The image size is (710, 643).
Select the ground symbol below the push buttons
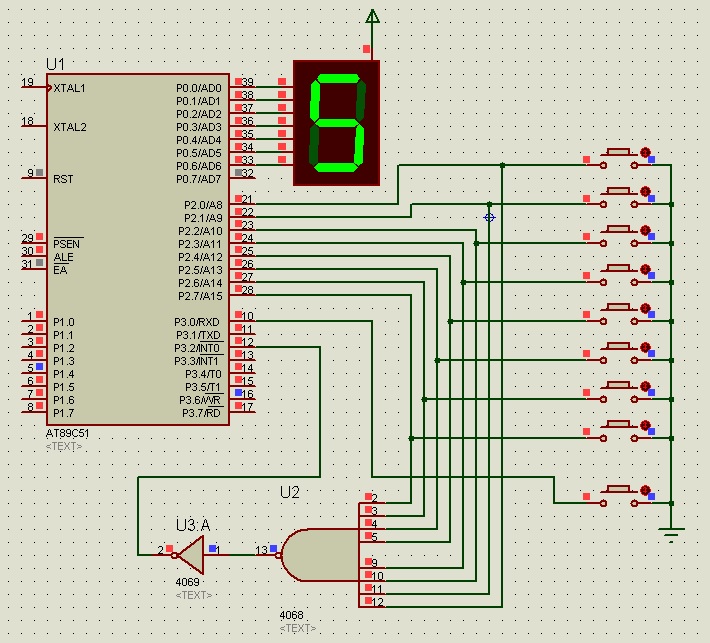671,535
